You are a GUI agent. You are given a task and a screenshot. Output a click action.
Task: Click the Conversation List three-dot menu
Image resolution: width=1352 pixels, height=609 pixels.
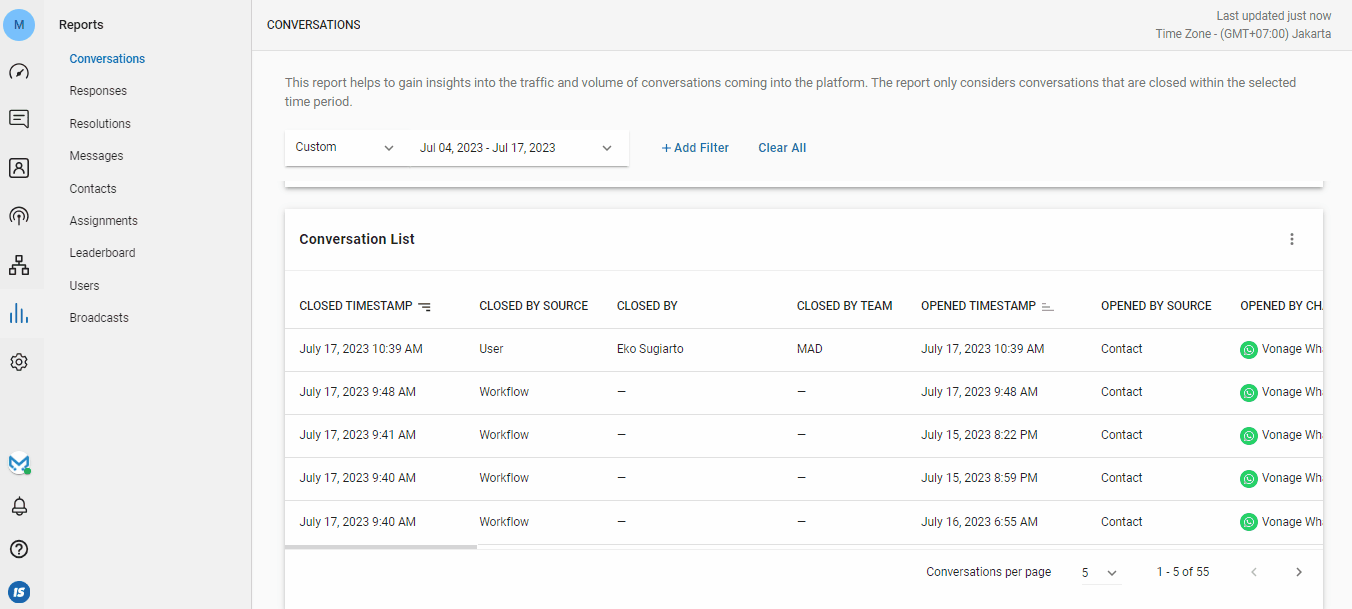point(1291,239)
